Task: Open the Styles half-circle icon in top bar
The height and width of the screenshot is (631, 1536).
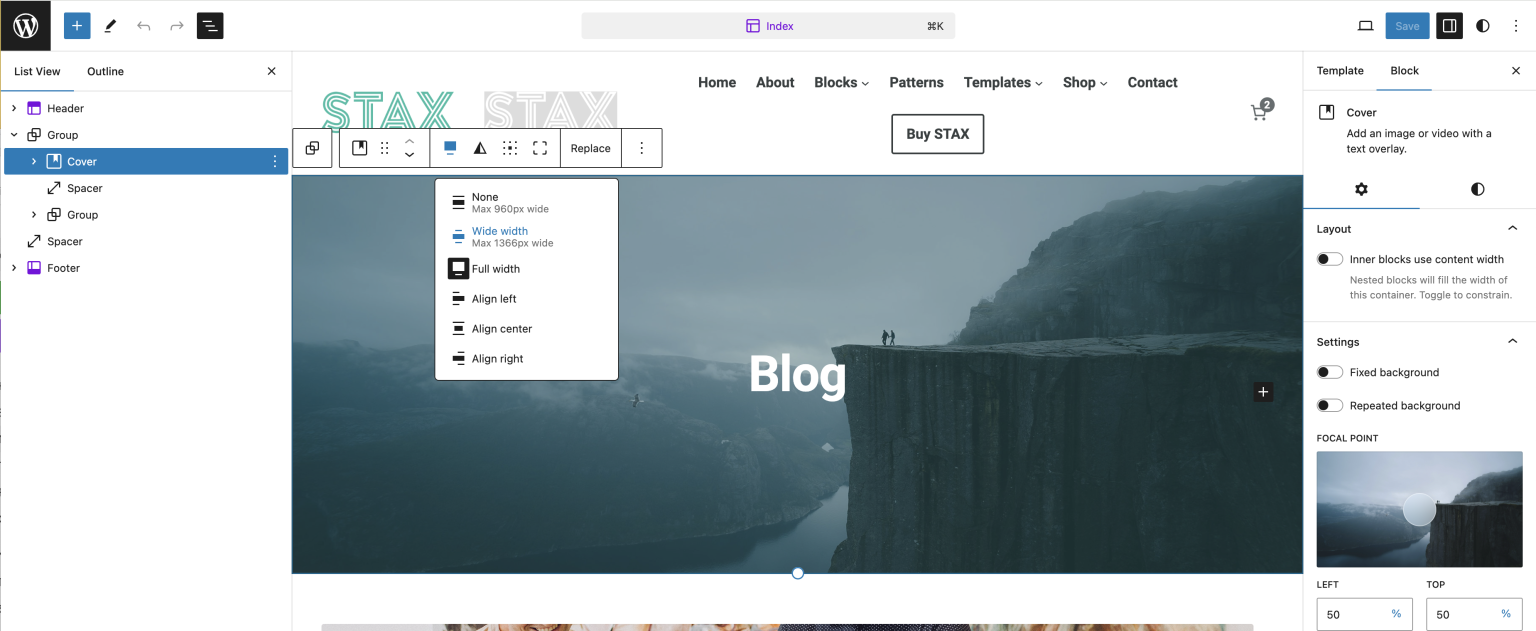Action: 1482,26
